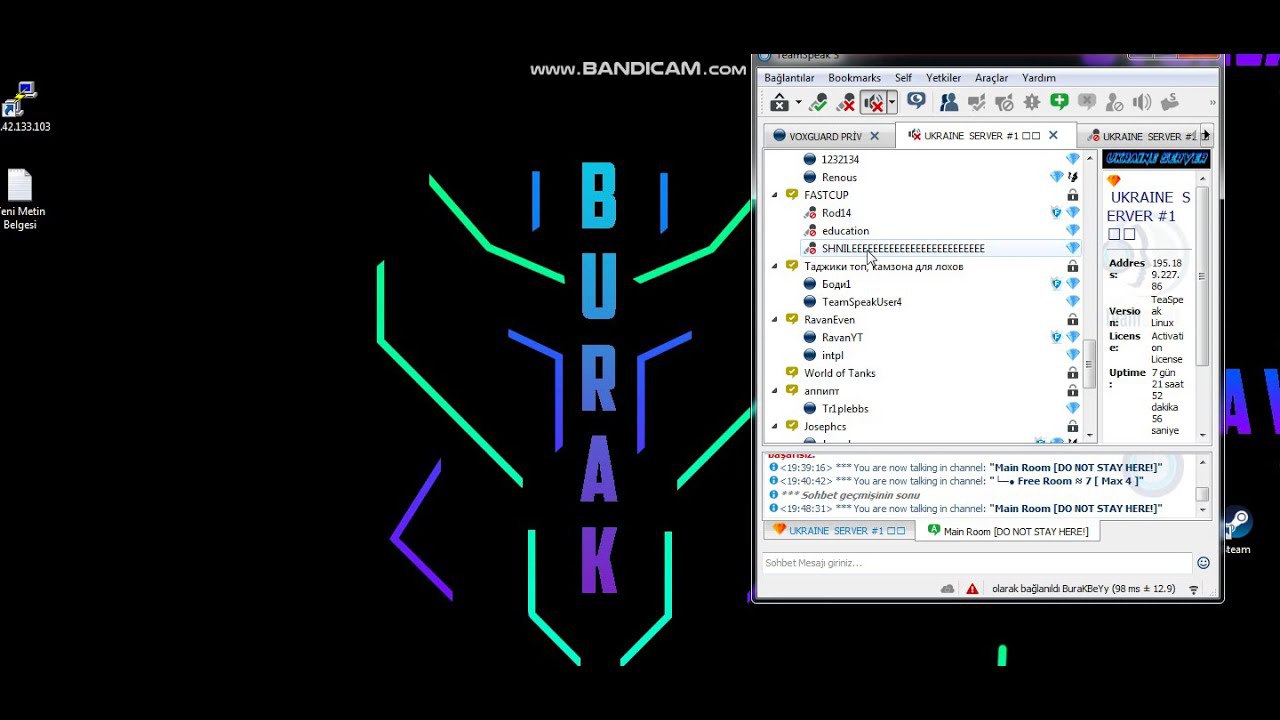
Task: Open the contacts manager icon
Action: coord(948,103)
